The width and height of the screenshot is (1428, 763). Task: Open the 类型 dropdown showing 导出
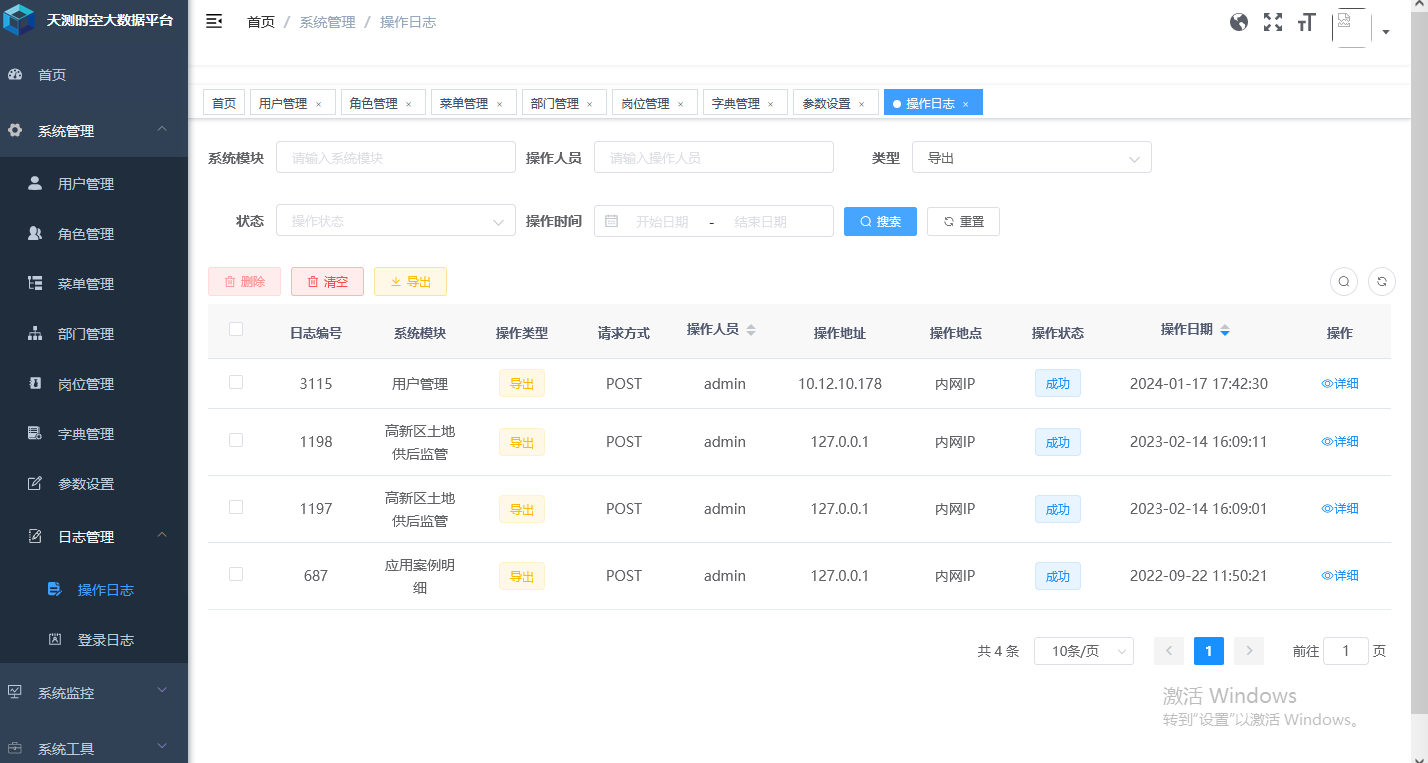point(1031,157)
